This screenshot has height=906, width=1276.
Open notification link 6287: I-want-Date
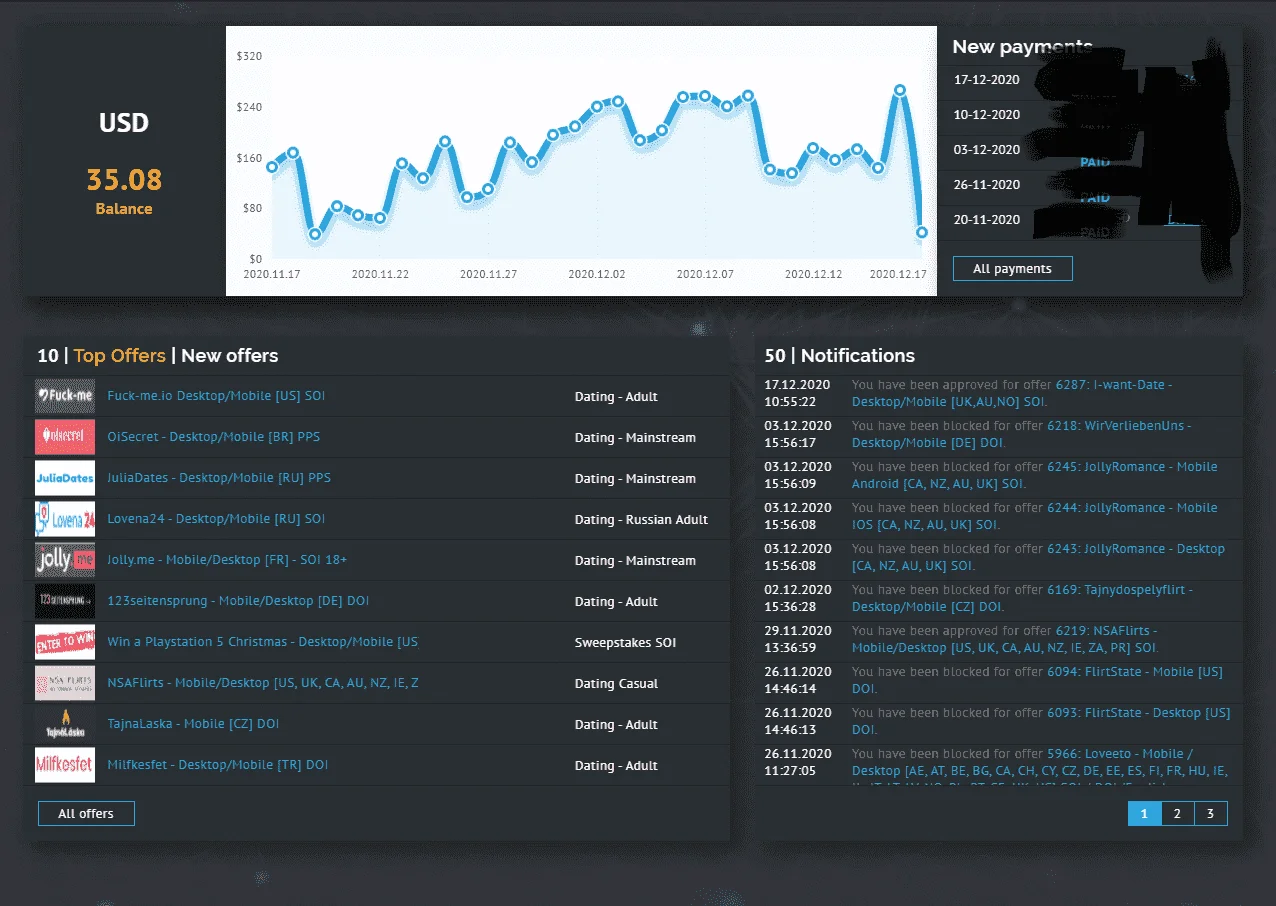pyautogui.click(x=1013, y=393)
